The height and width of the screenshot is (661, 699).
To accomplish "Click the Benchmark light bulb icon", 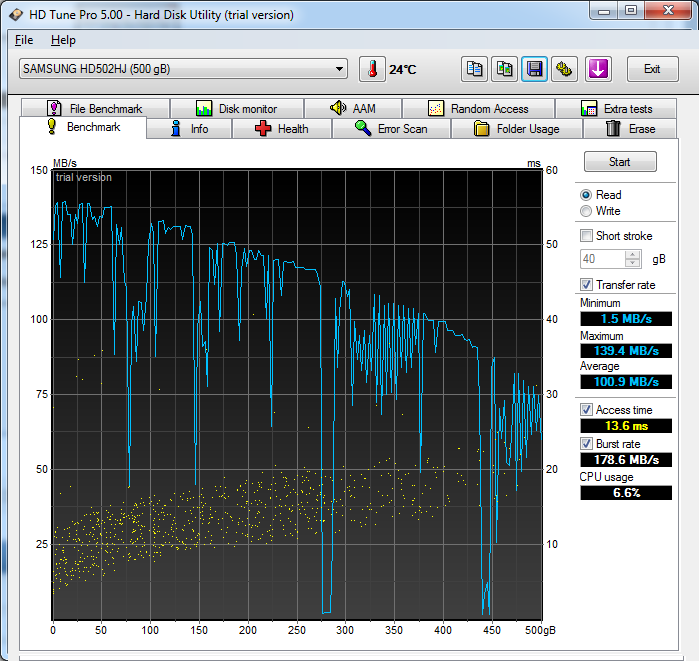I will (x=52, y=127).
